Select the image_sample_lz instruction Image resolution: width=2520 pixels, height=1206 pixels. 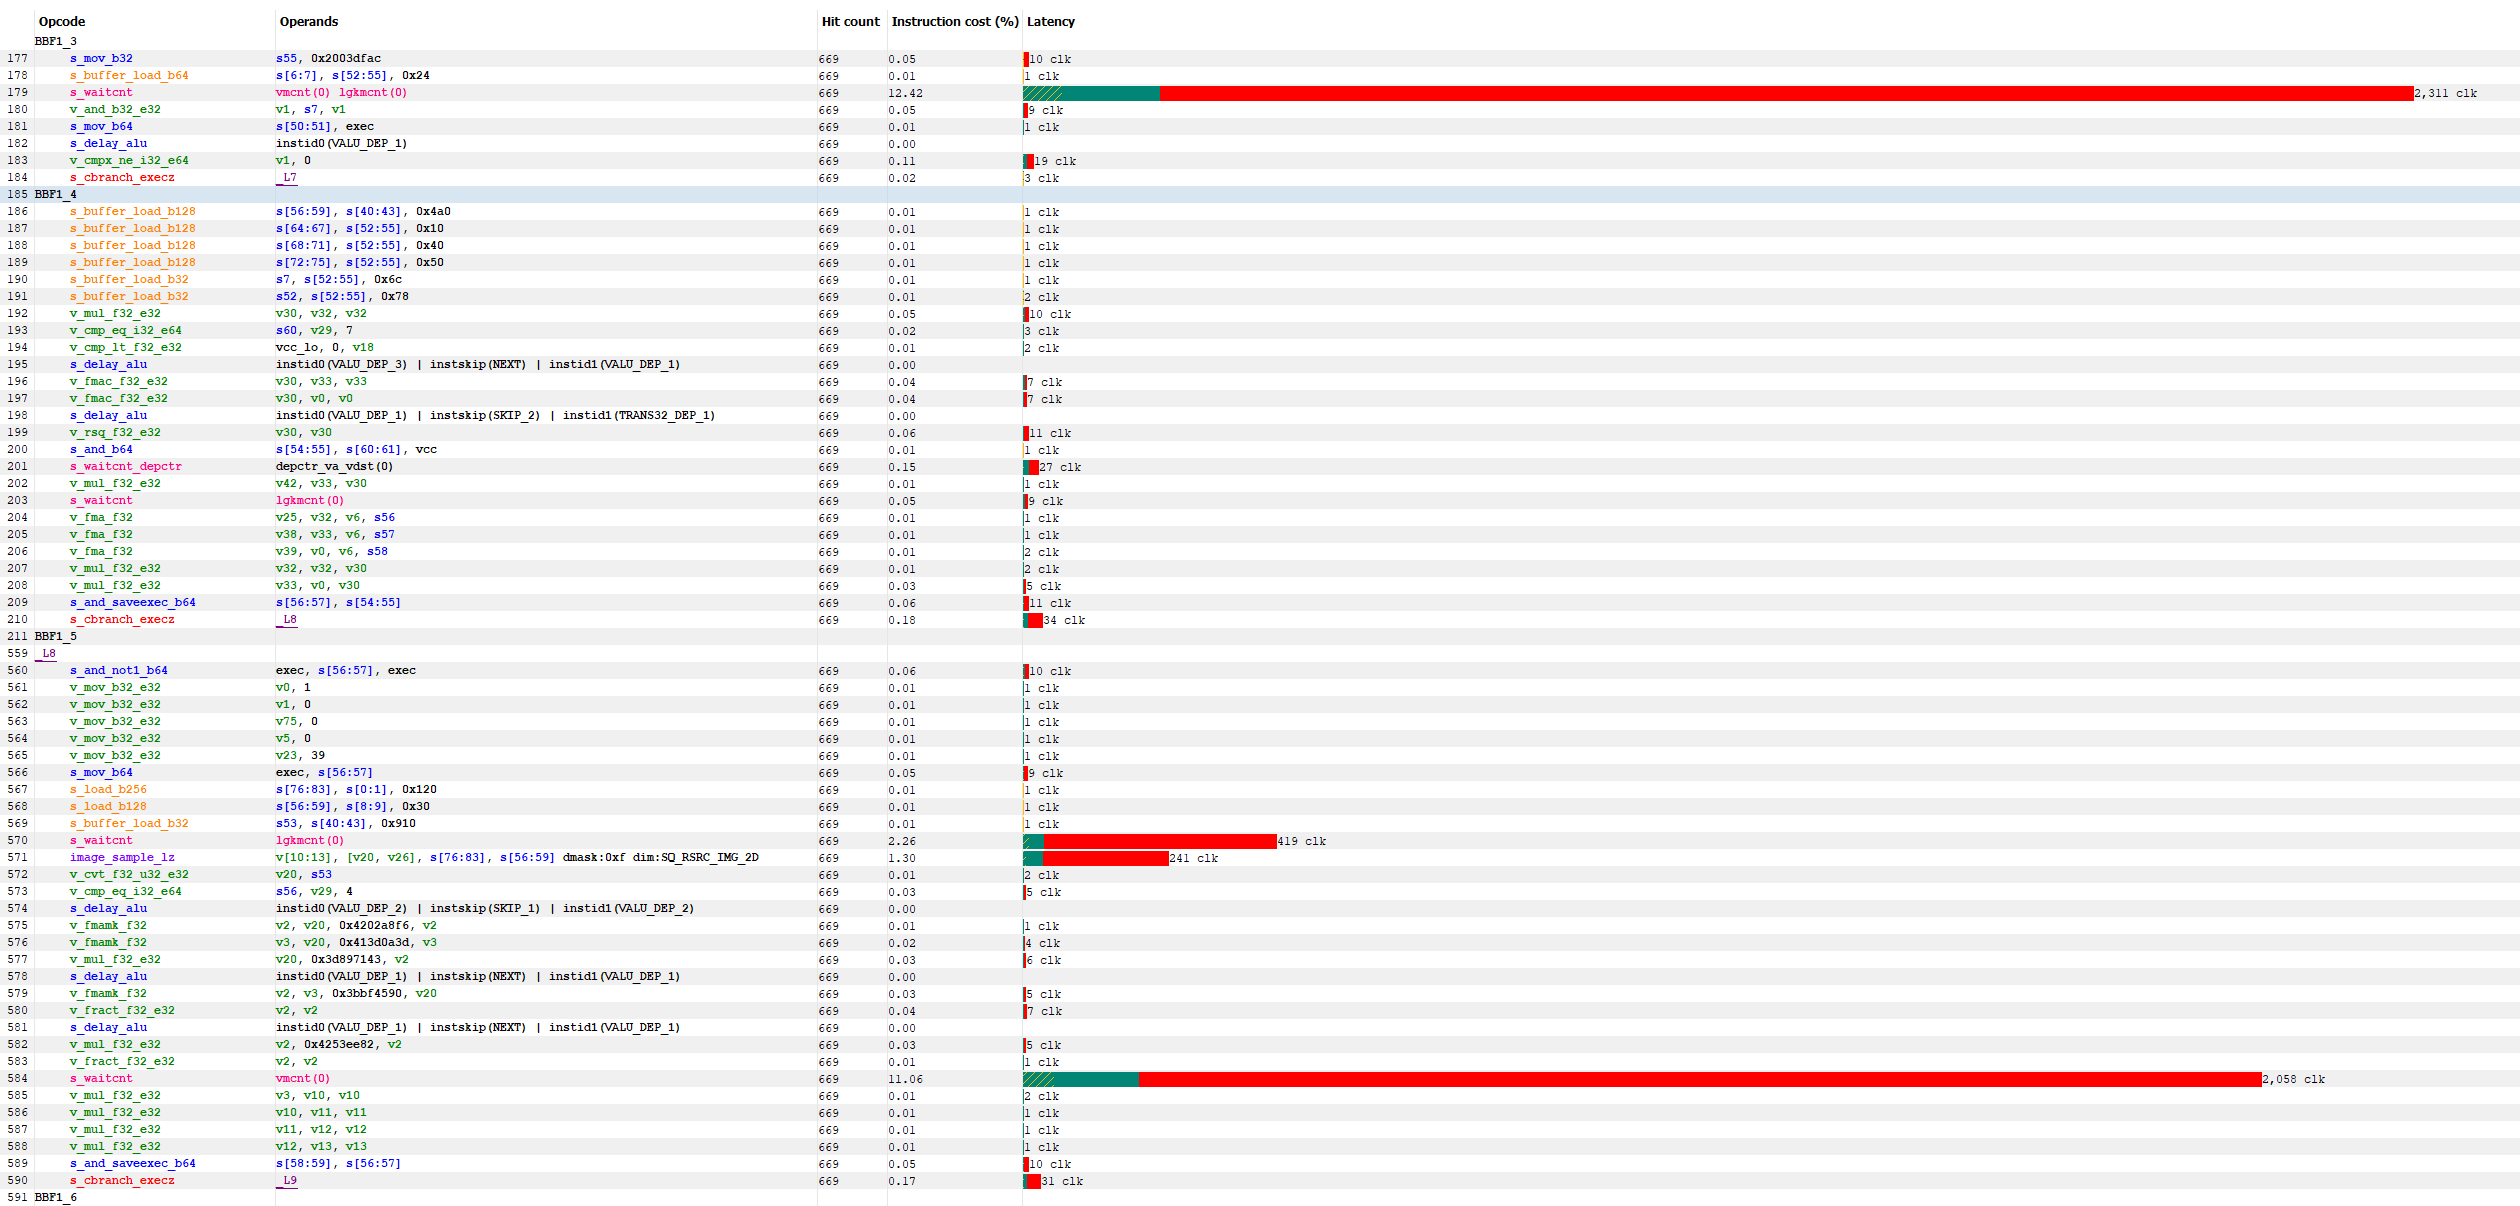click(x=122, y=857)
